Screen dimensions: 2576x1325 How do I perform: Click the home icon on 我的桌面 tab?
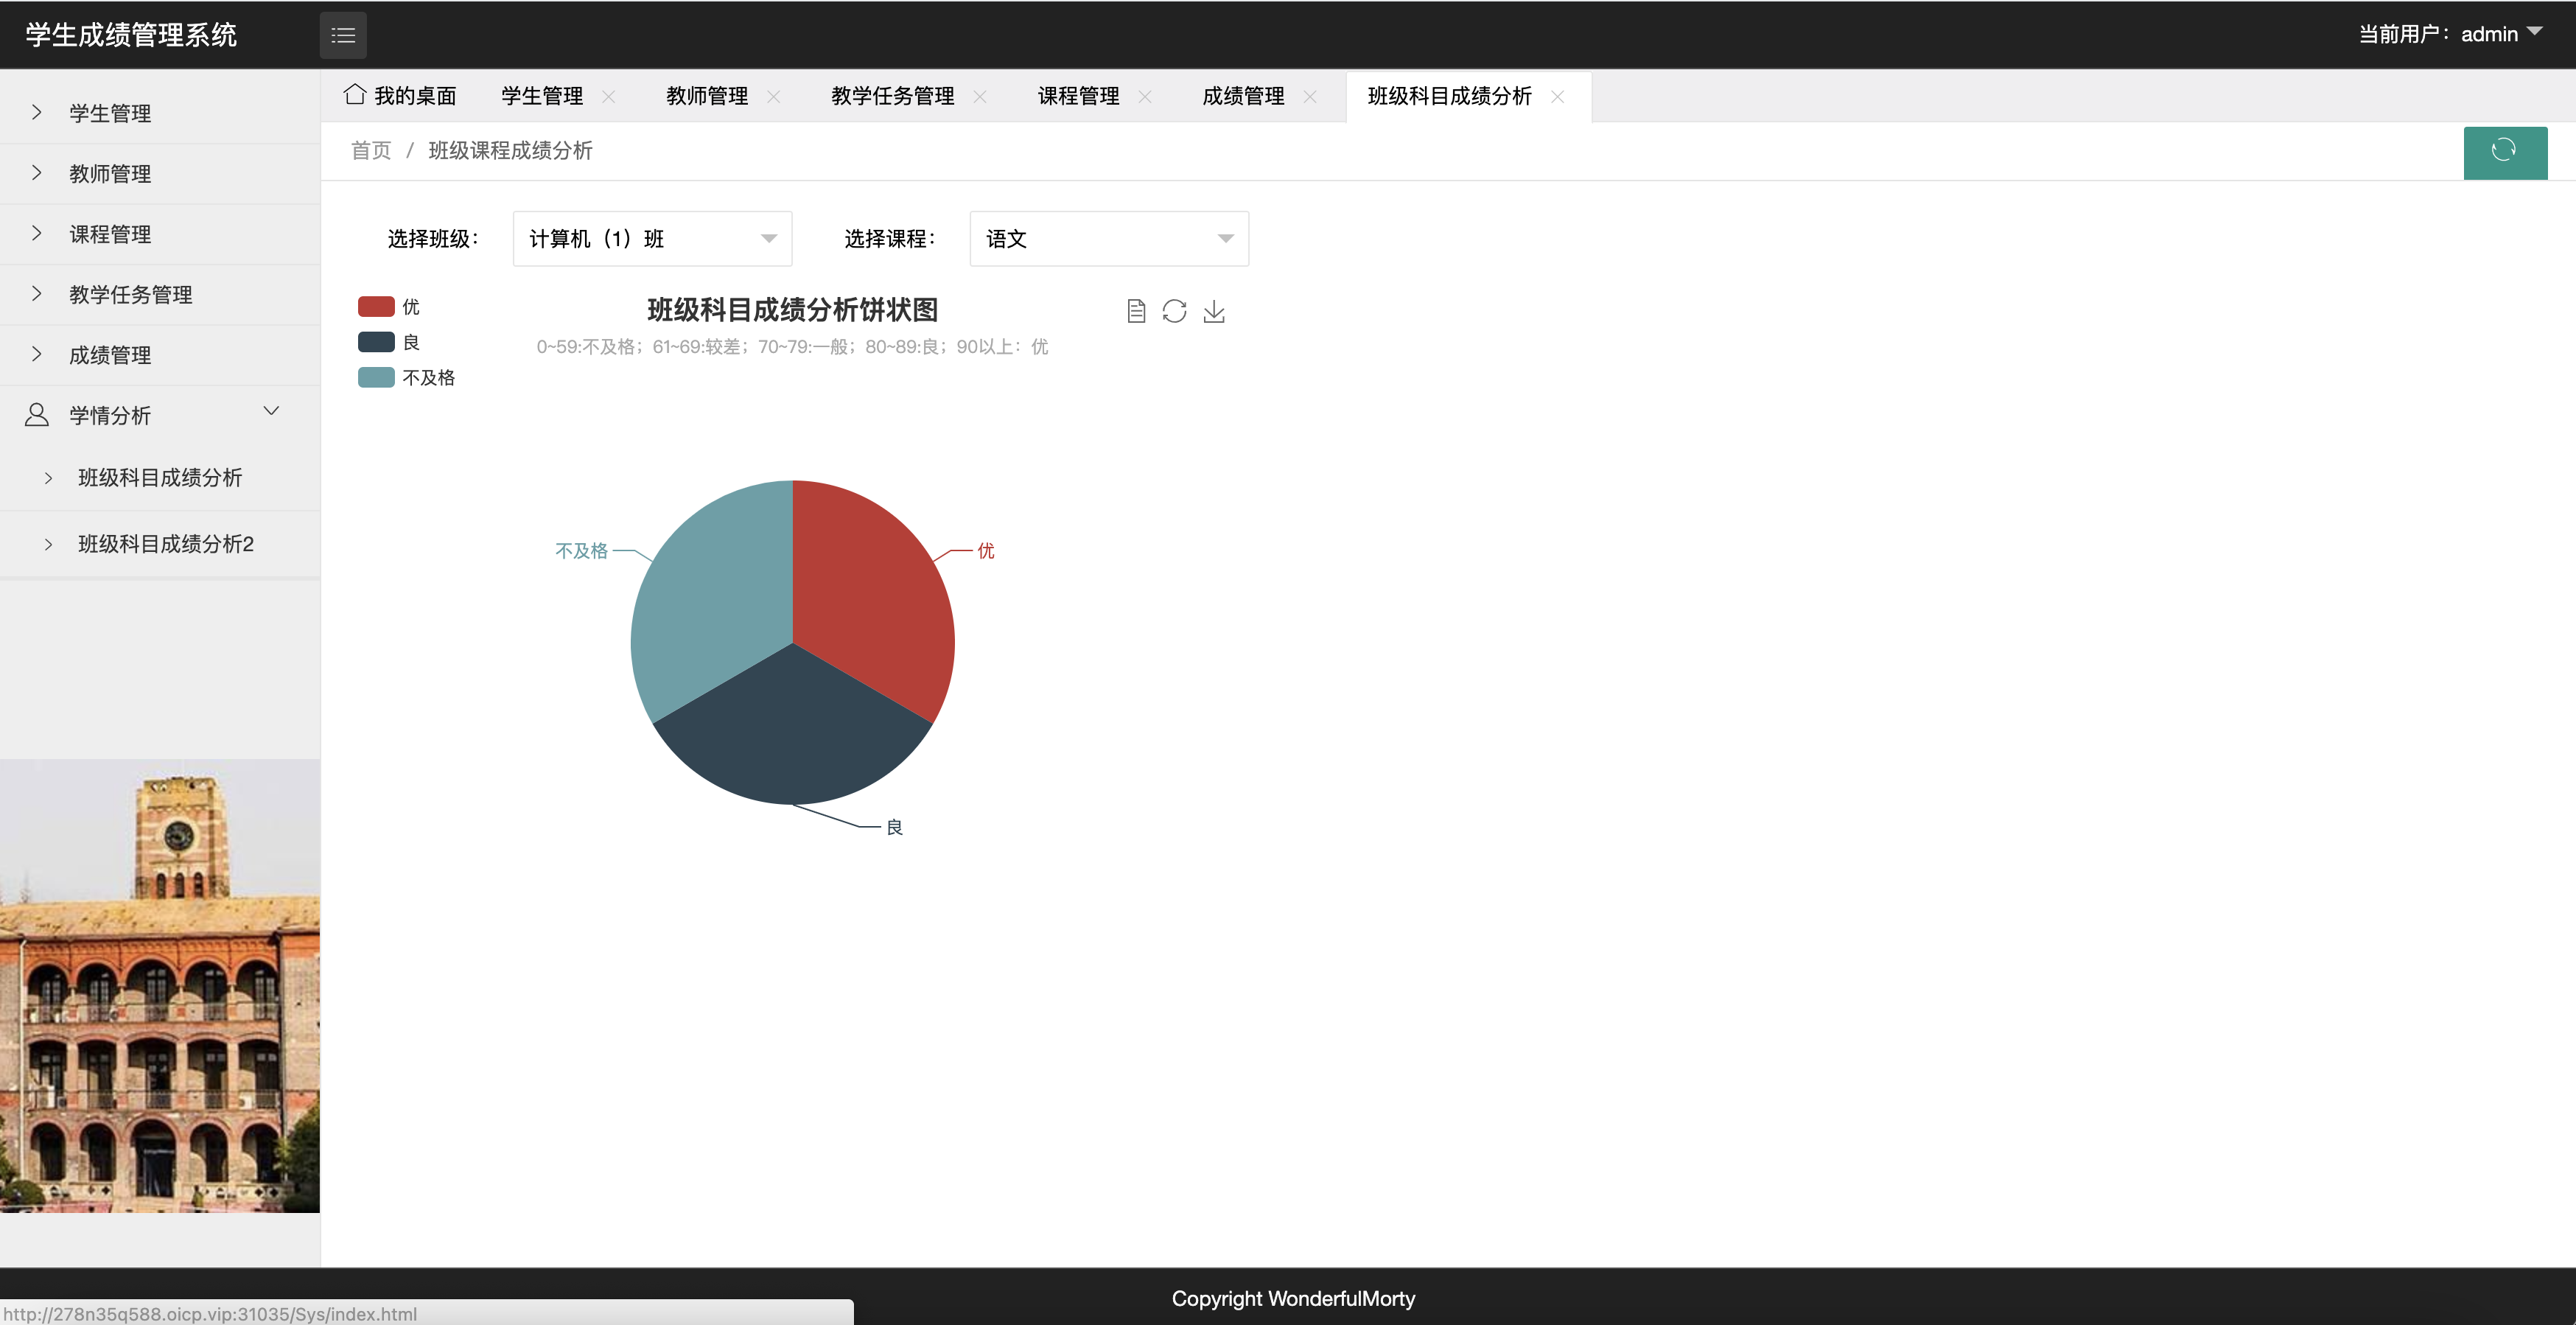tap(354, 94)
